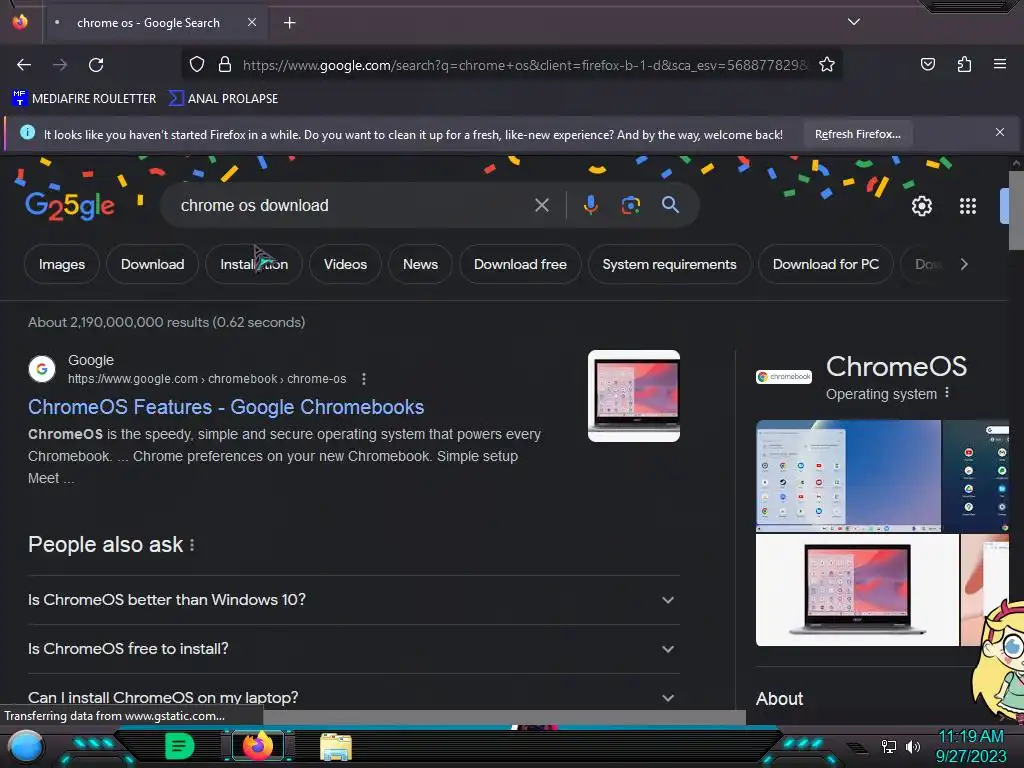Open the volume tray icon
The height and width of the screenshot is (768, 1024).
click(x=913, y=746)
